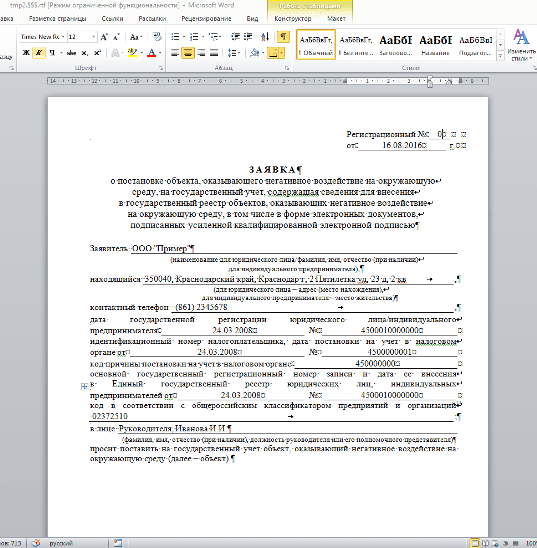Select the table with the move handle
This screenshot has height=548, width=537.
tap(84, 386)
